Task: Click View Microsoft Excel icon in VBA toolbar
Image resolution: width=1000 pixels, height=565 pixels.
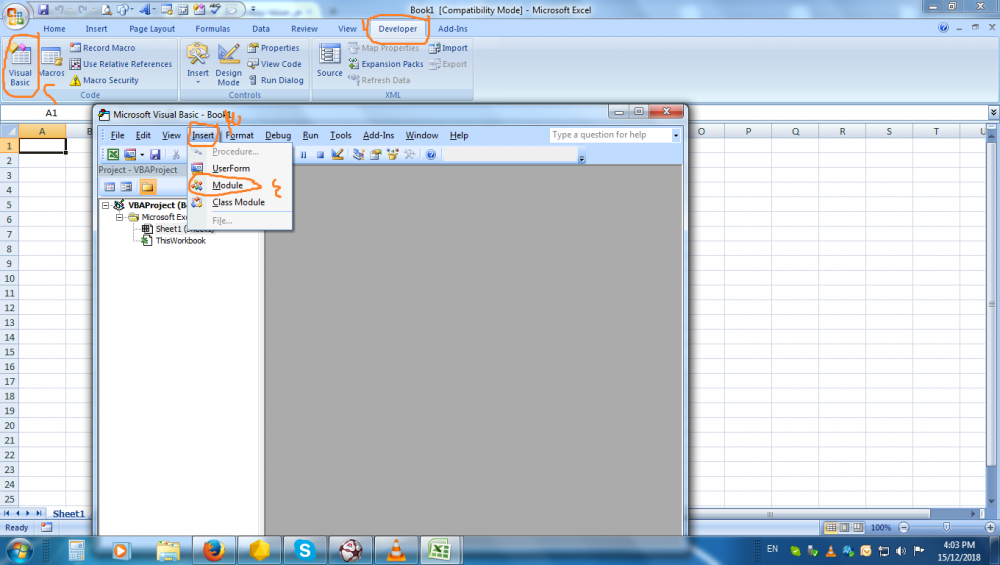Action: pyautogui.click(x=113, y=154)
